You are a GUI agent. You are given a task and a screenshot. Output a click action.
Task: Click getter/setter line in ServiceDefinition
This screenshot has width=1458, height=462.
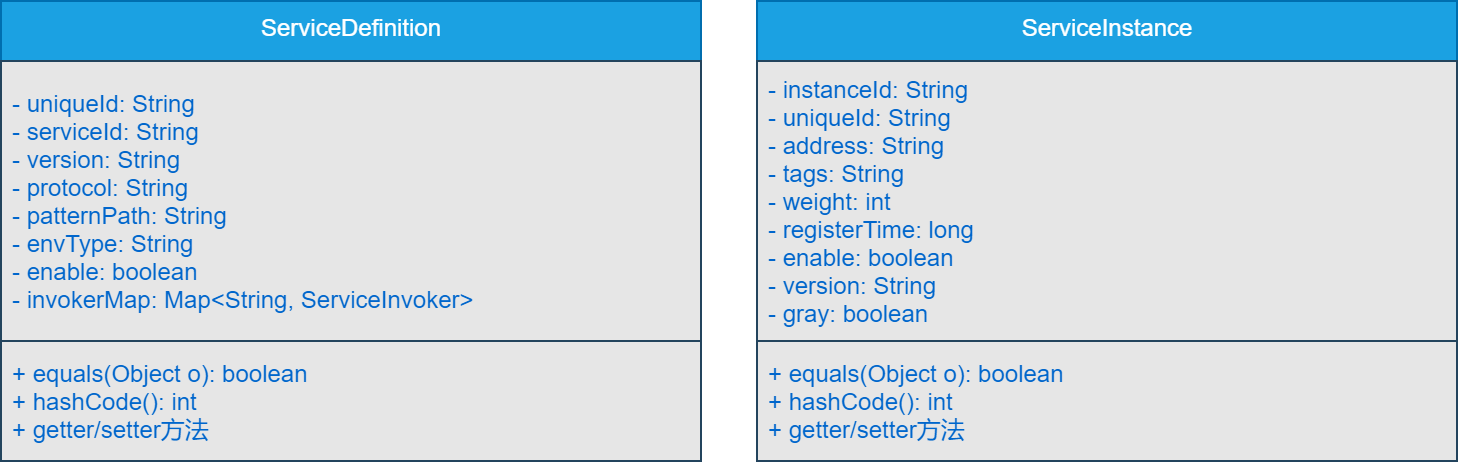tap(111, 430)
